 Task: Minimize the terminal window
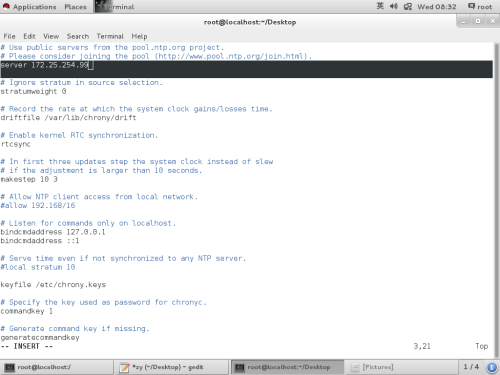463,21
